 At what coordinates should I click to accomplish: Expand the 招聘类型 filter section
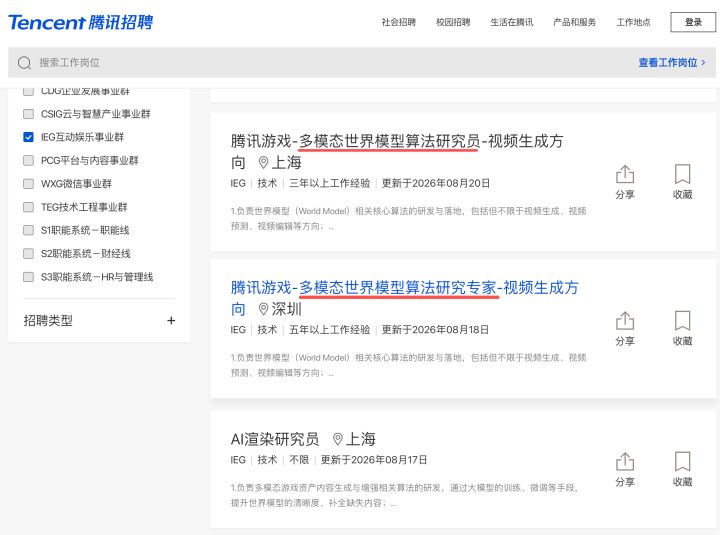pos(171,321)
